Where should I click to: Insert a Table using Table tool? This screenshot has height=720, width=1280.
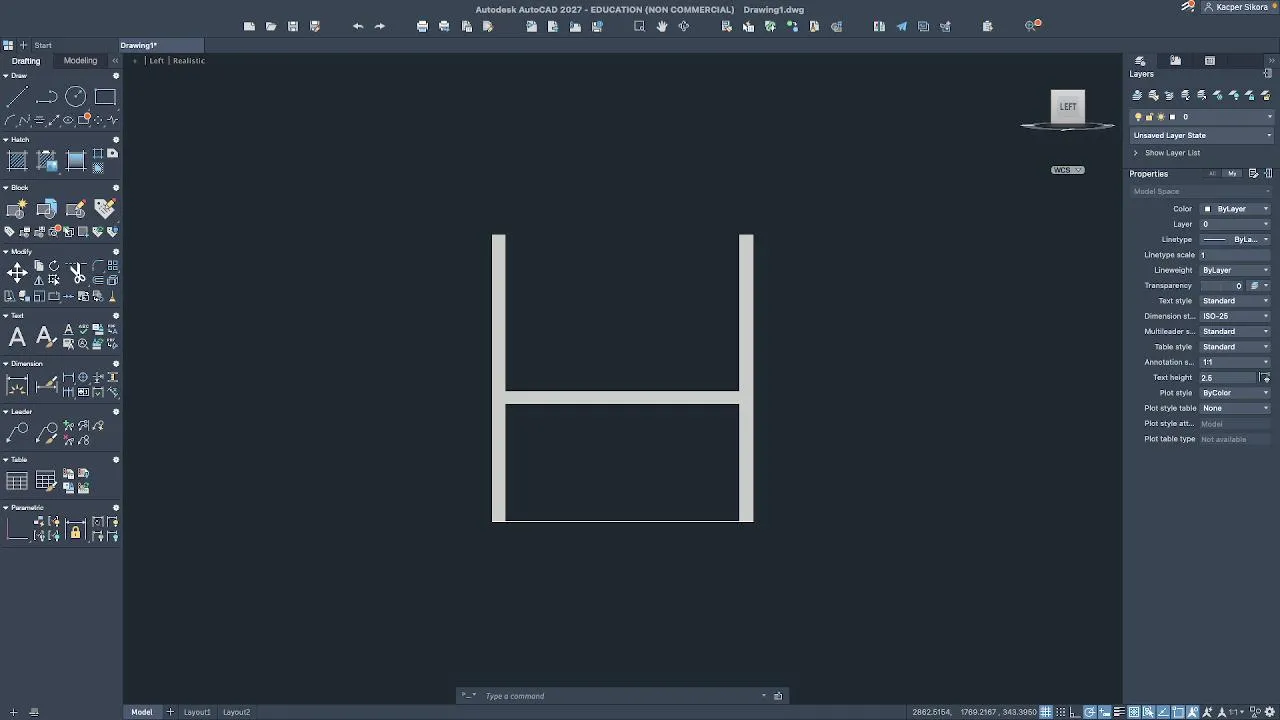point(17,481)
